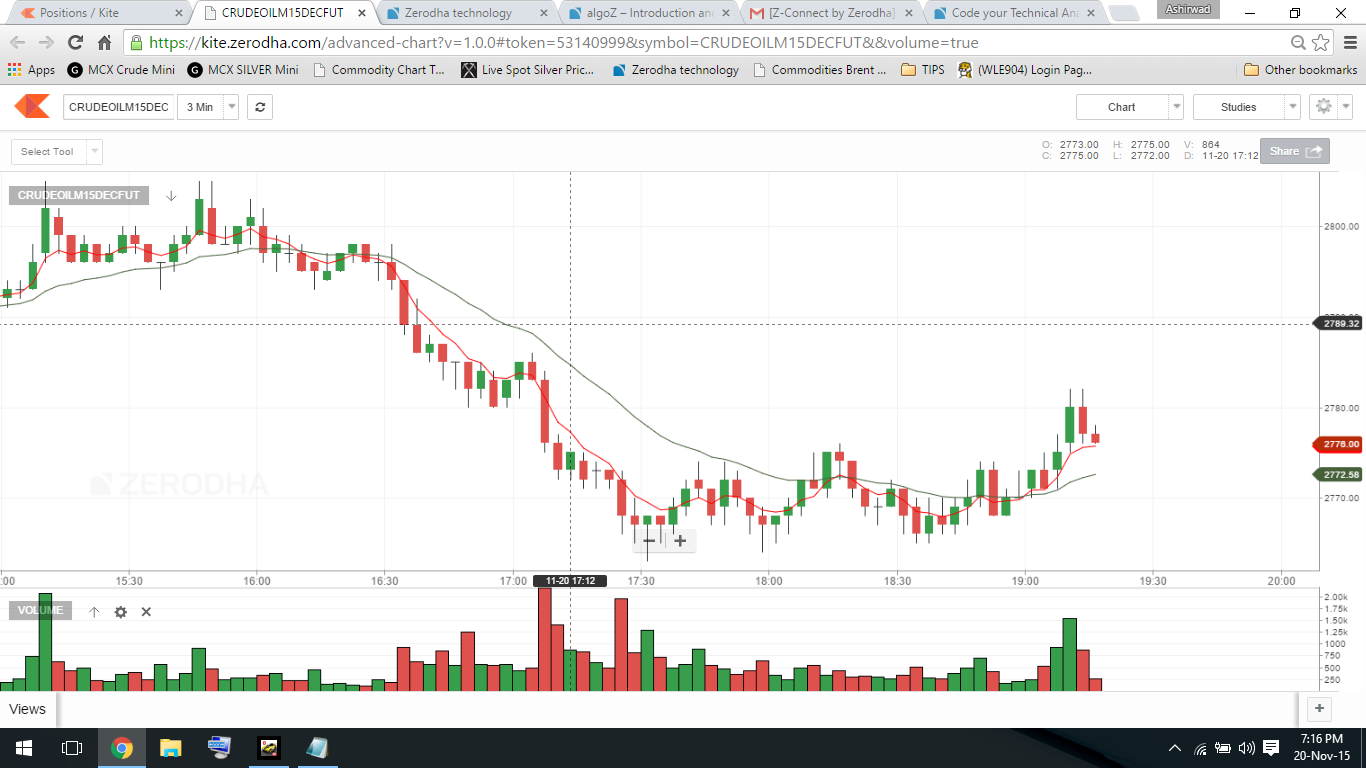Viewport: 1366px width, 768px height.
Task: Open WLE904 Login Page bookmark
Action: coord(1025,70)
